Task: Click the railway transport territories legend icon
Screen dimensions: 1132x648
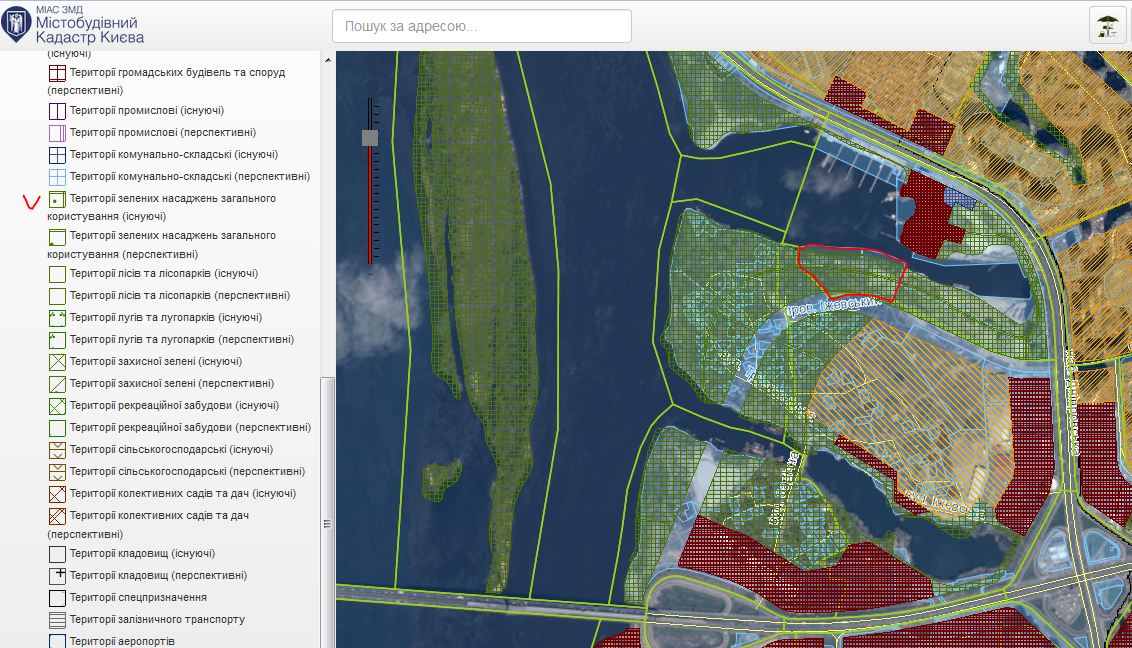Action: pos(57,620)
